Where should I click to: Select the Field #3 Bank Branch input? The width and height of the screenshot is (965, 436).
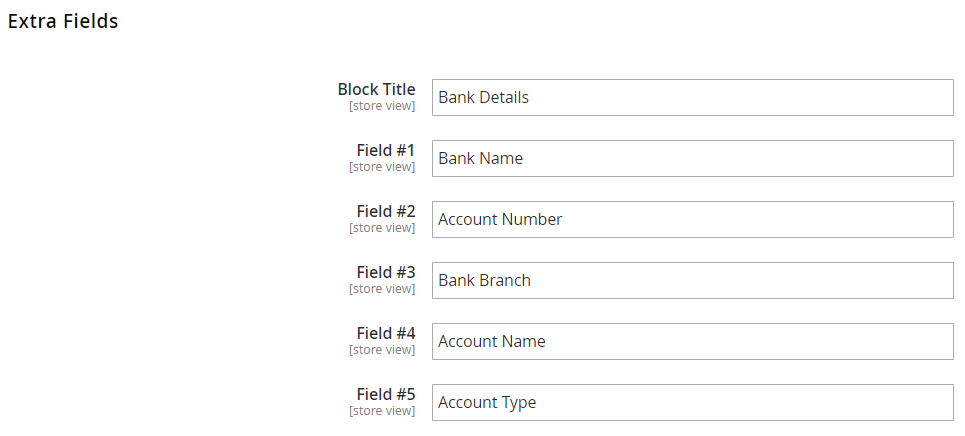click(692, 281)
